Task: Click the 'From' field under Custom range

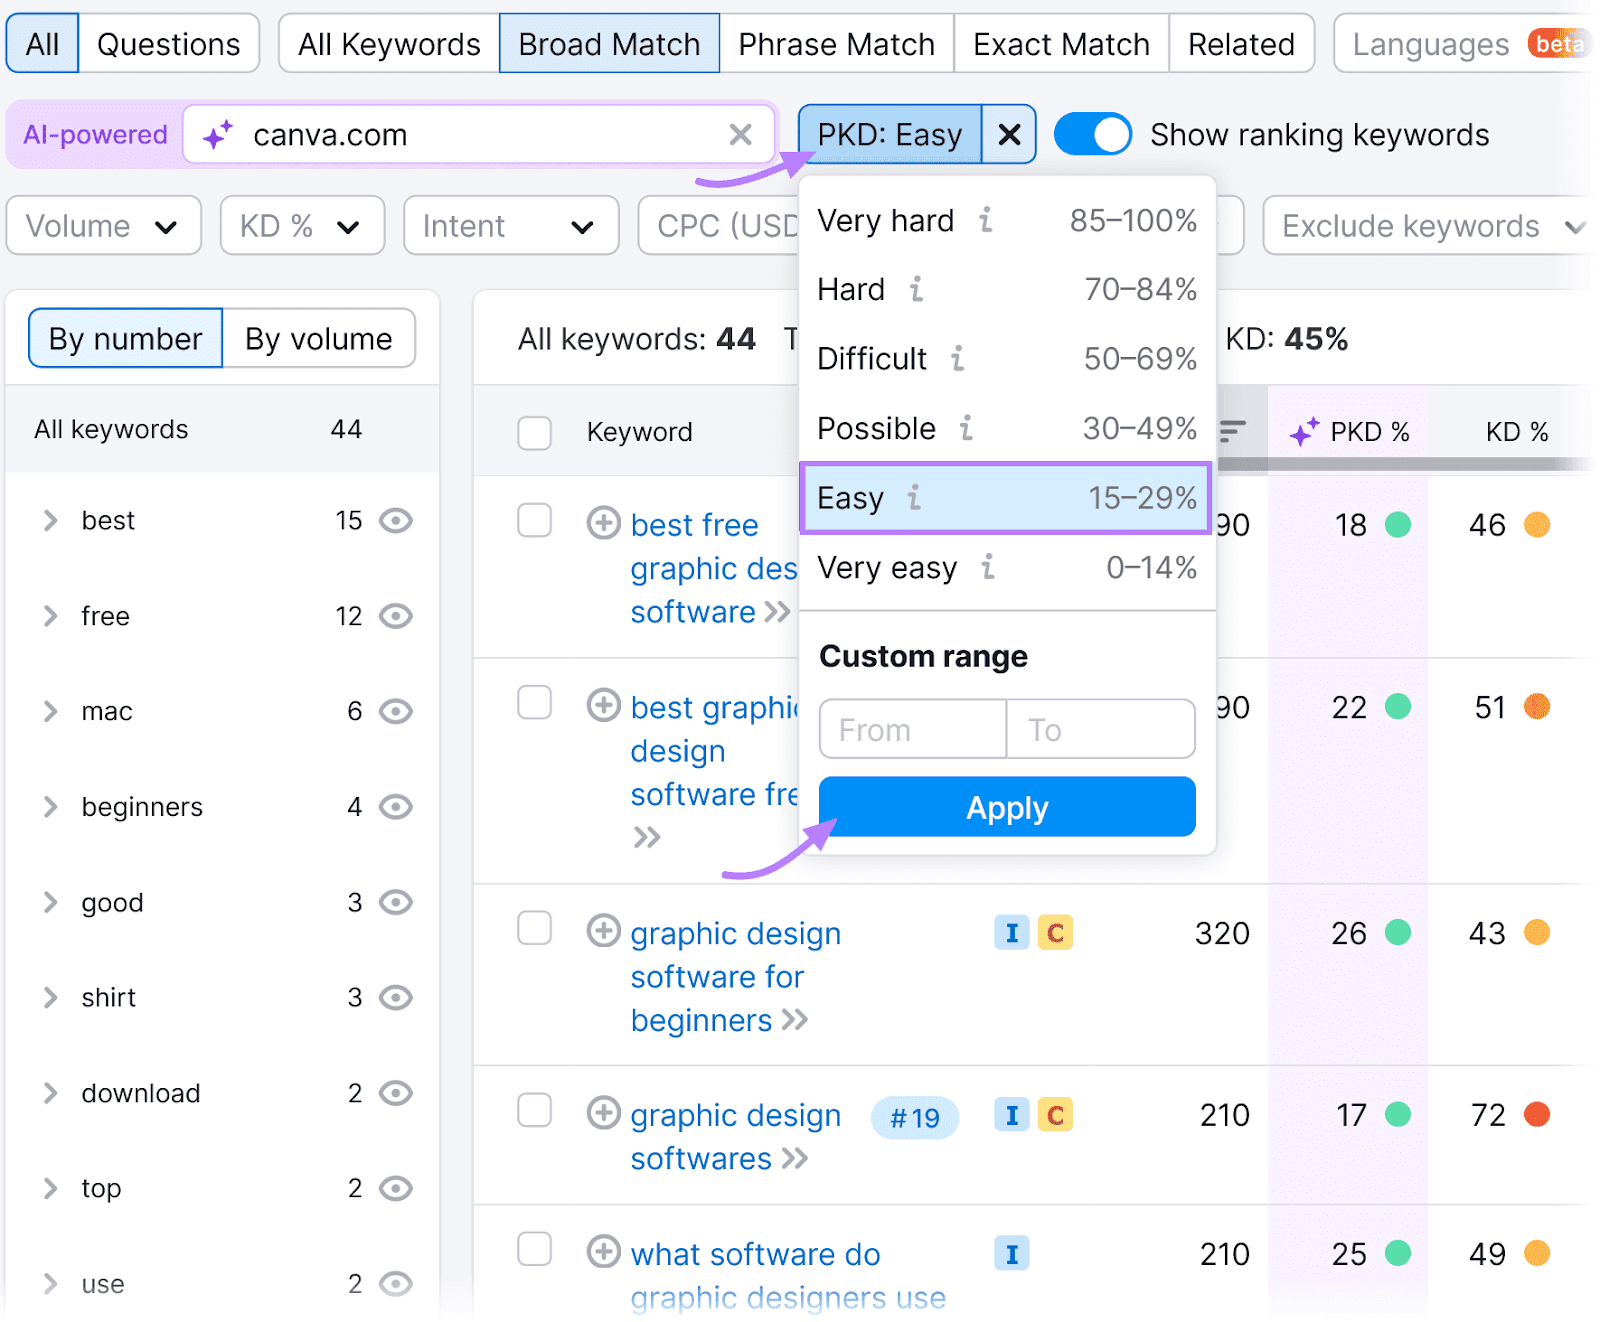Action: 911,729
